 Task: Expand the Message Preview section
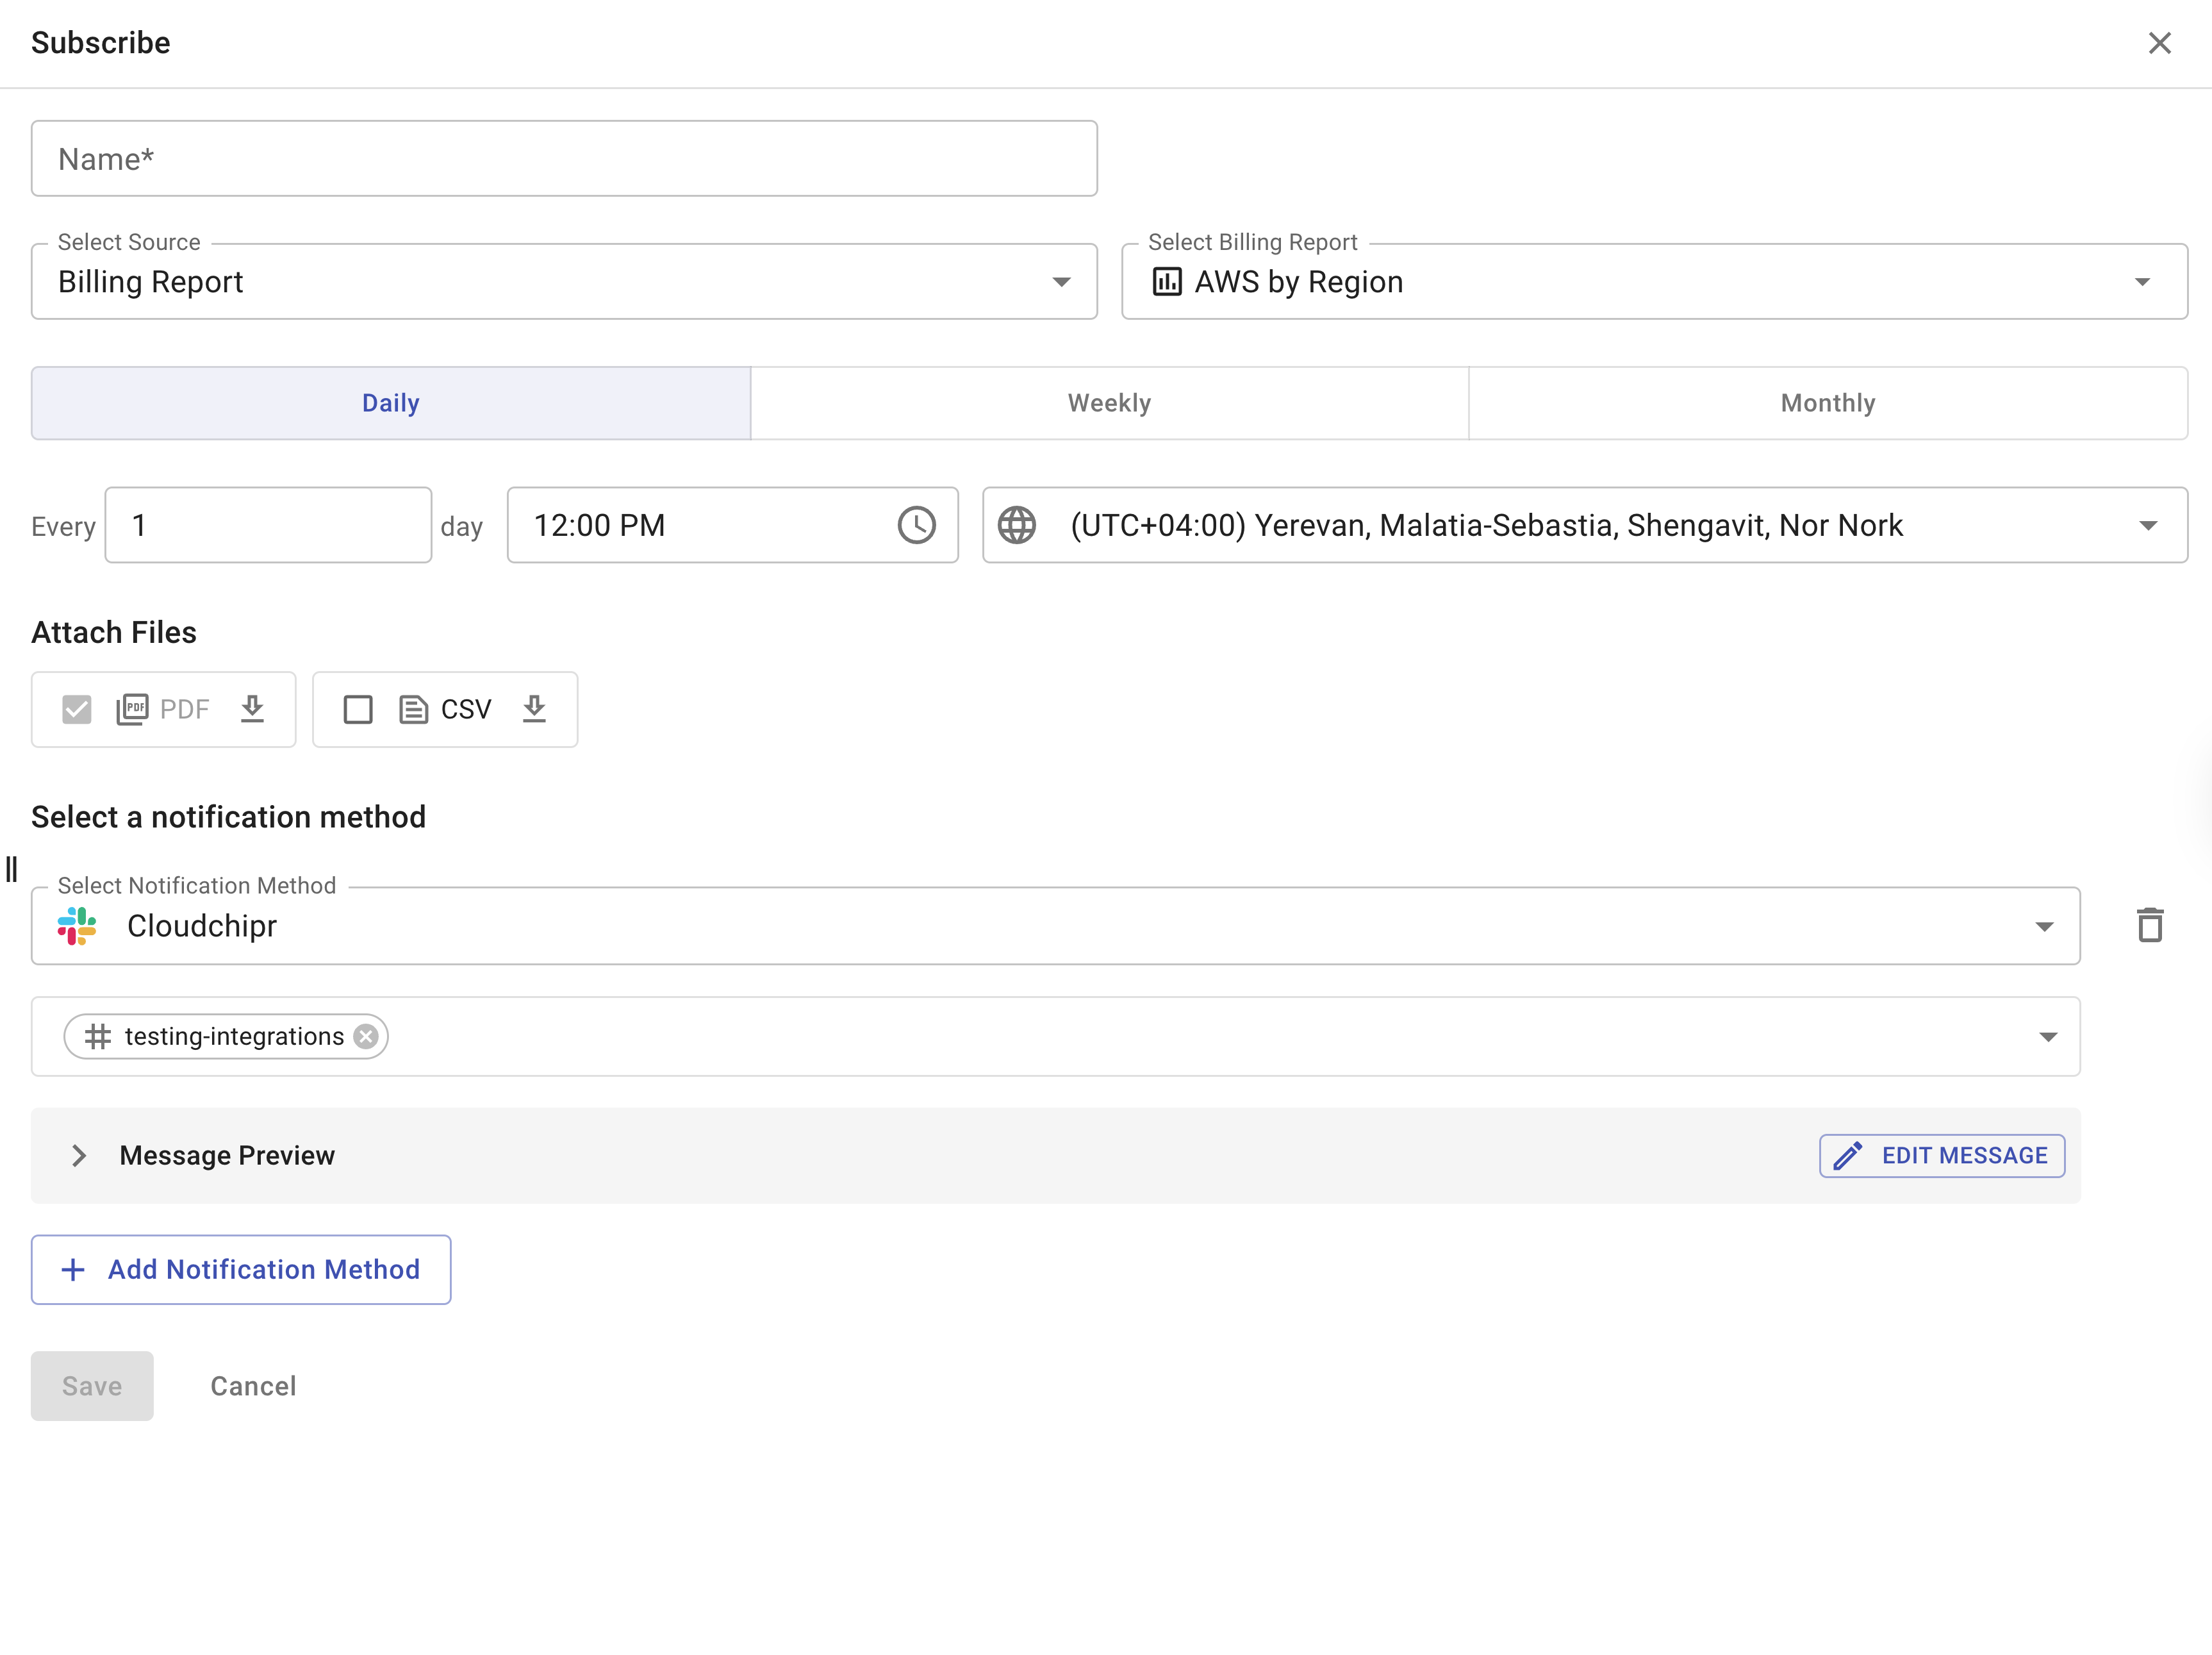pyautogui.click(x=80, y=1155)
